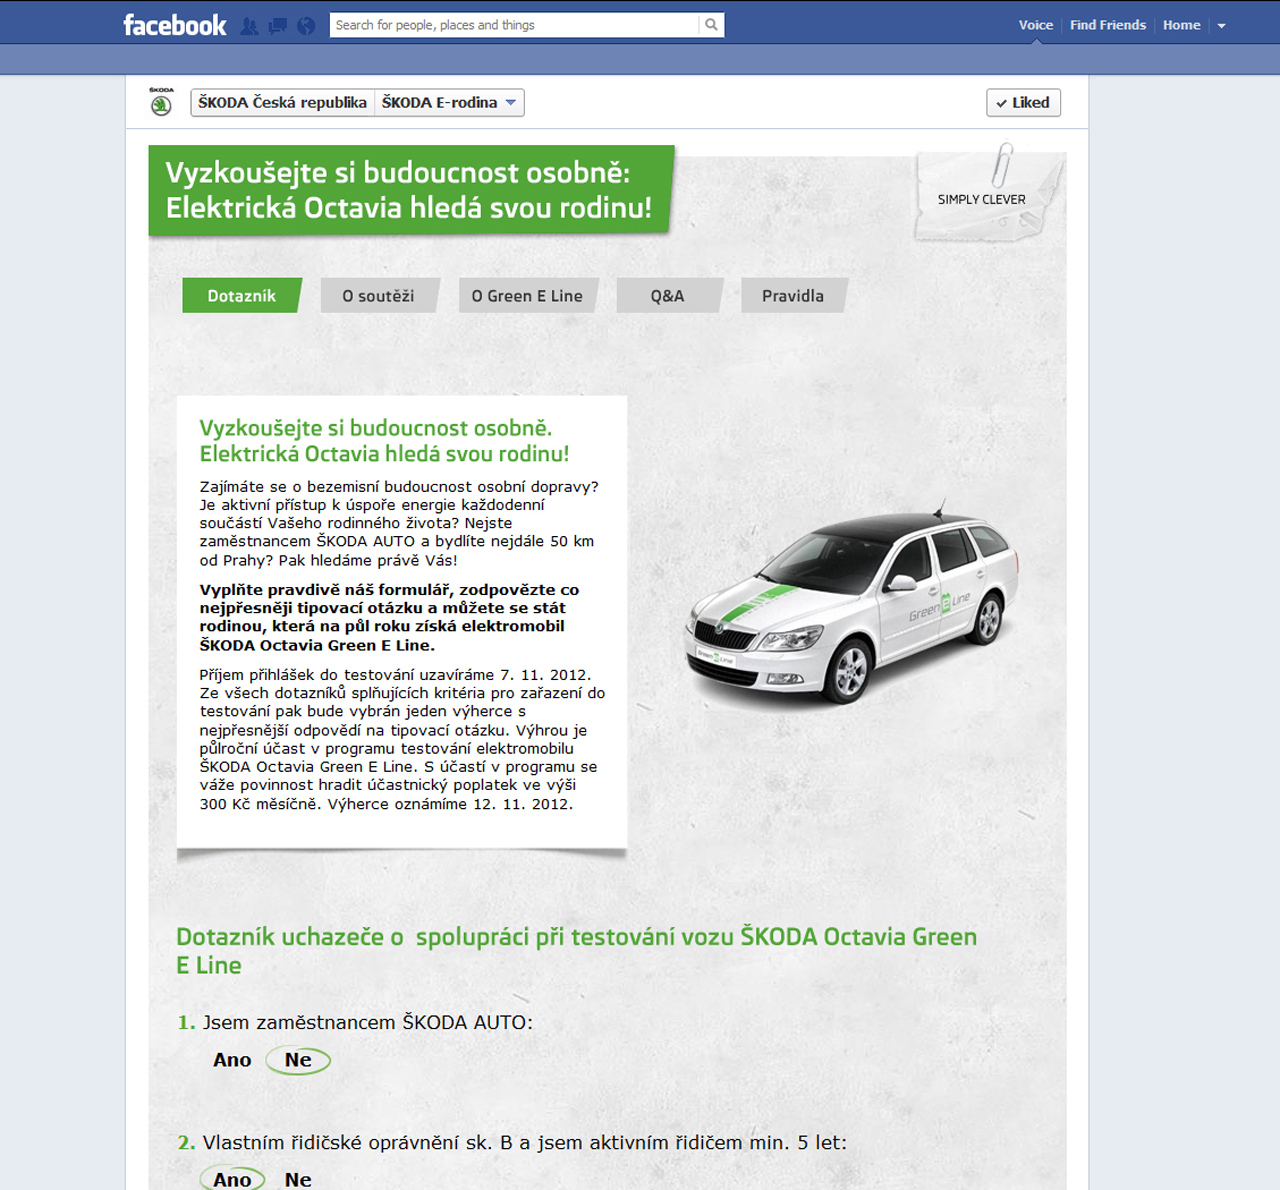Click the ŠKODA logo beside page name
The width and height of the screenshot is (1280, 1190).
(161, 101)
